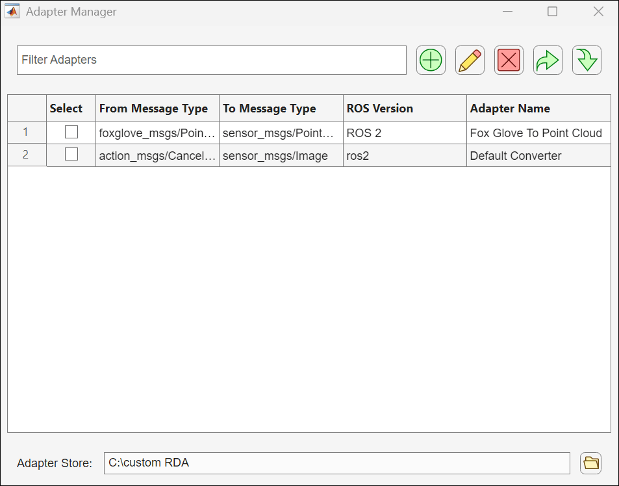Click the Fox Glove To Point Cloud cell
Screen dimensions: 619x486
click(538, 133)
